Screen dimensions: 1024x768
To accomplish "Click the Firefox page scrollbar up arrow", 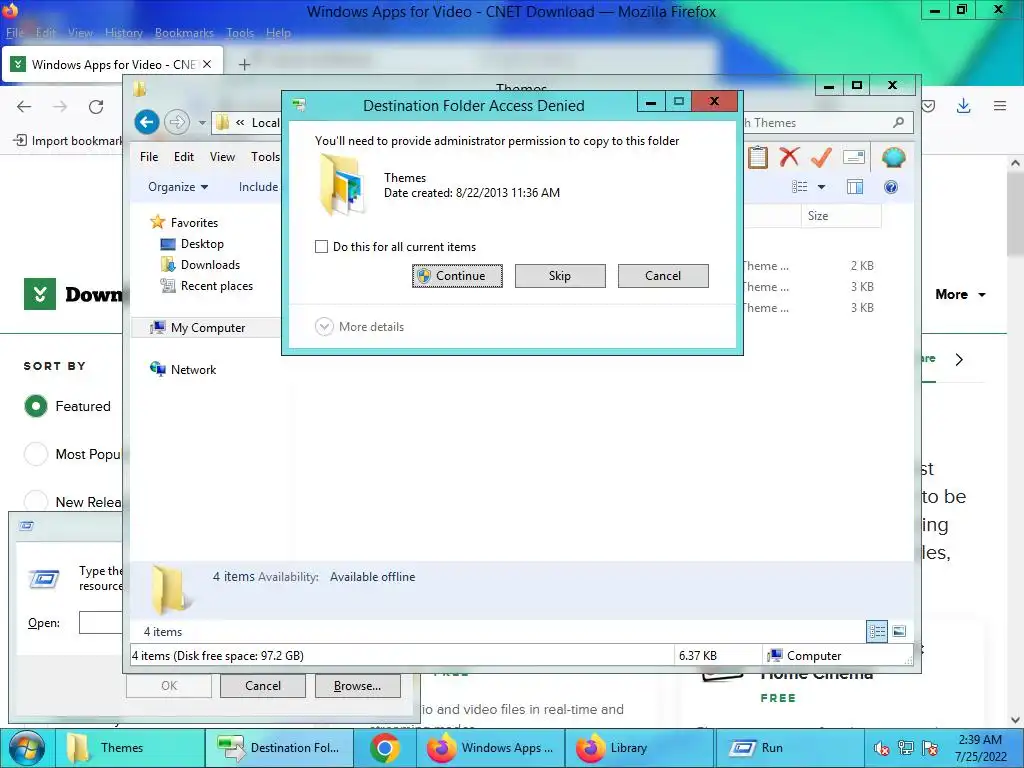I will click(x=1015, y=163).
